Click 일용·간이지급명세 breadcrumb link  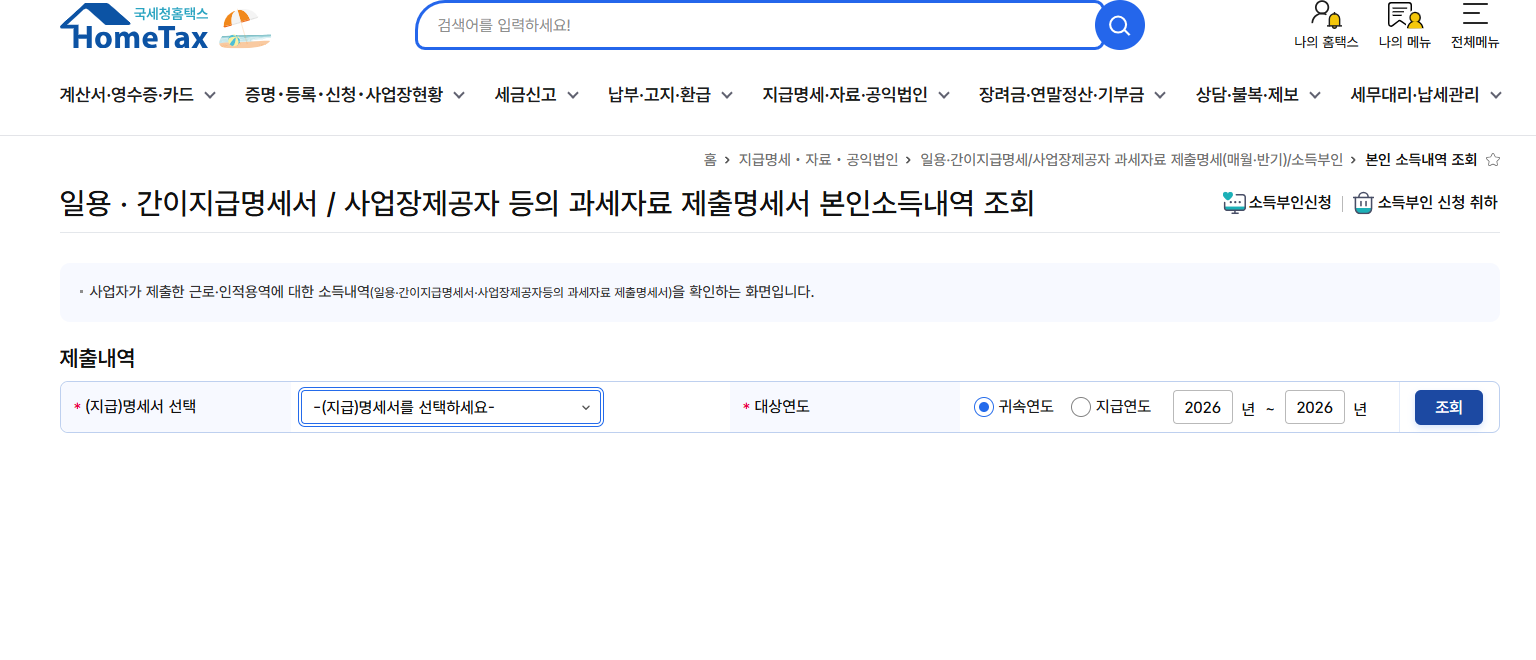(1131, 160)
